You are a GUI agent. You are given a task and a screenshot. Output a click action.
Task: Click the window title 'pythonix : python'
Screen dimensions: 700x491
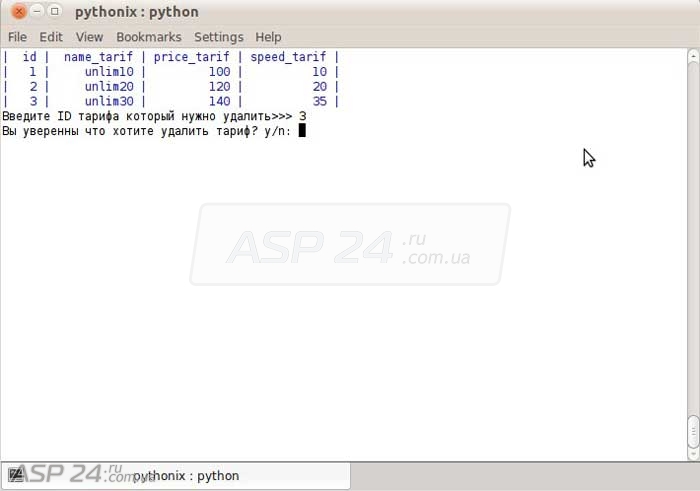click(137, 12)
